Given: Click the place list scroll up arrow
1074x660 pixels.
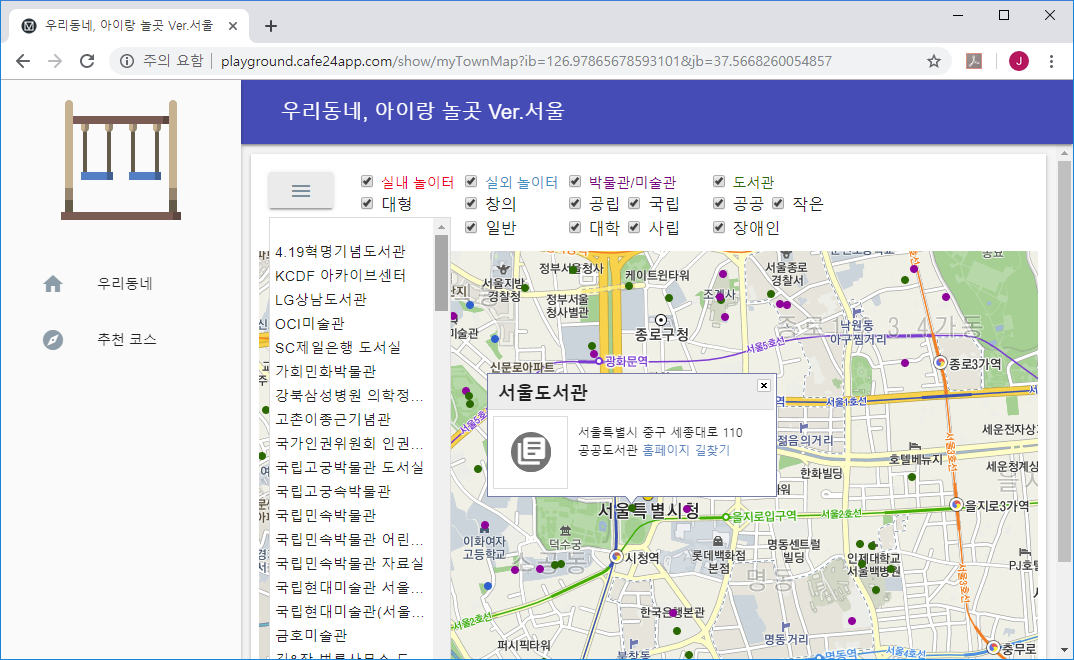Looking at the screenshot, I should pyautogui.click(x=442, y=227).
